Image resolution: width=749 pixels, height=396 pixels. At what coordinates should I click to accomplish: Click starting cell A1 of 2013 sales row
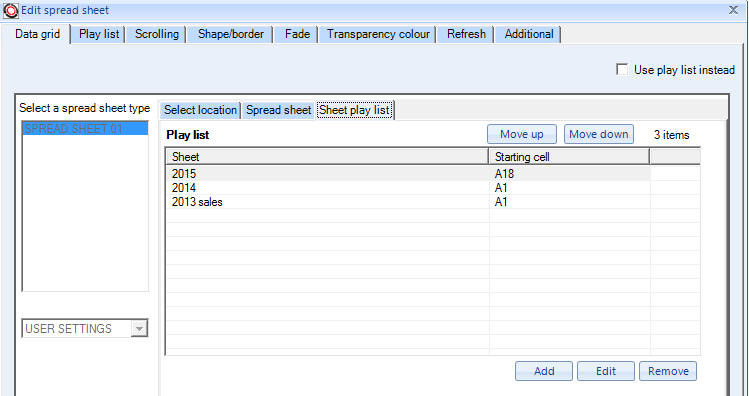501,202
